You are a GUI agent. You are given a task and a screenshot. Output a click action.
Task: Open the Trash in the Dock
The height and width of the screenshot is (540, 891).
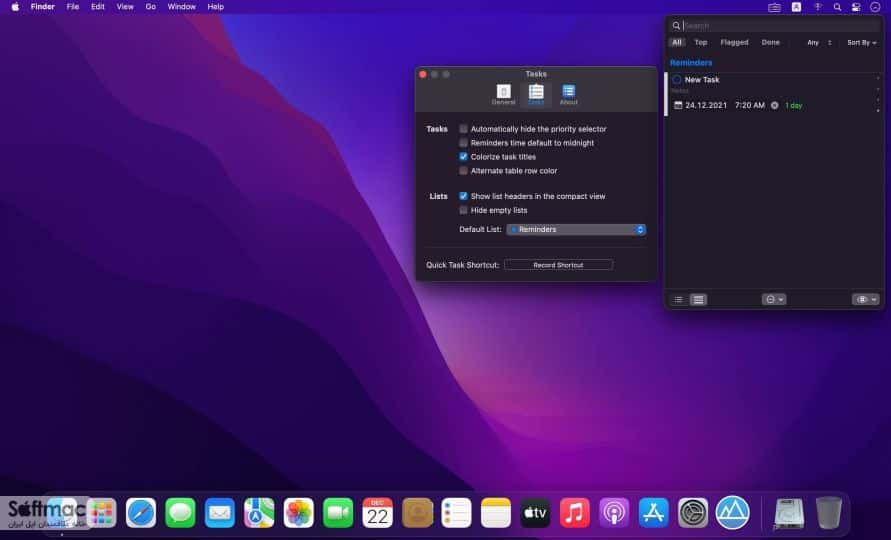828,513
